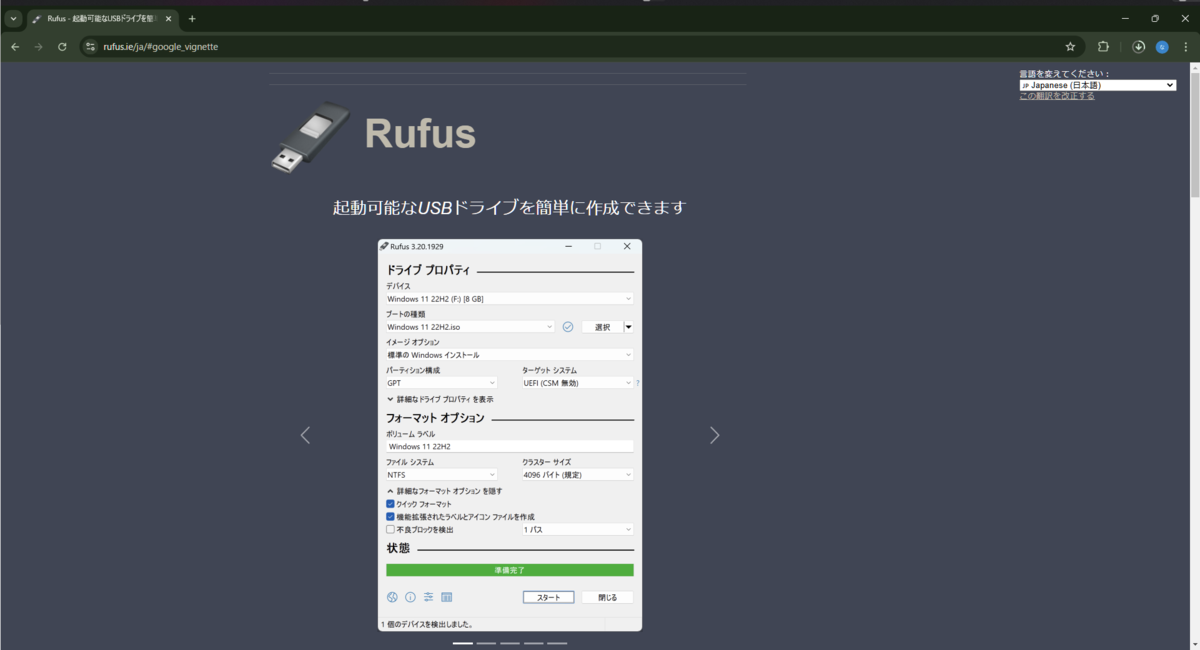Open the ブートの種類 ISO dropdown

[x=470, y=327]
